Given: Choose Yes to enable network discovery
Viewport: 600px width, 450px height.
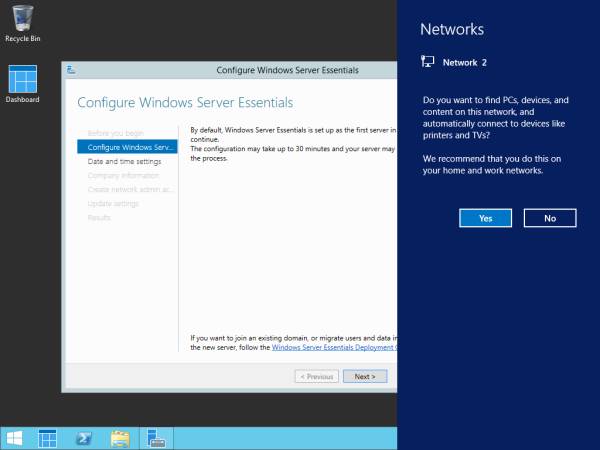Looking at the screenshot, I should [485, 218].
